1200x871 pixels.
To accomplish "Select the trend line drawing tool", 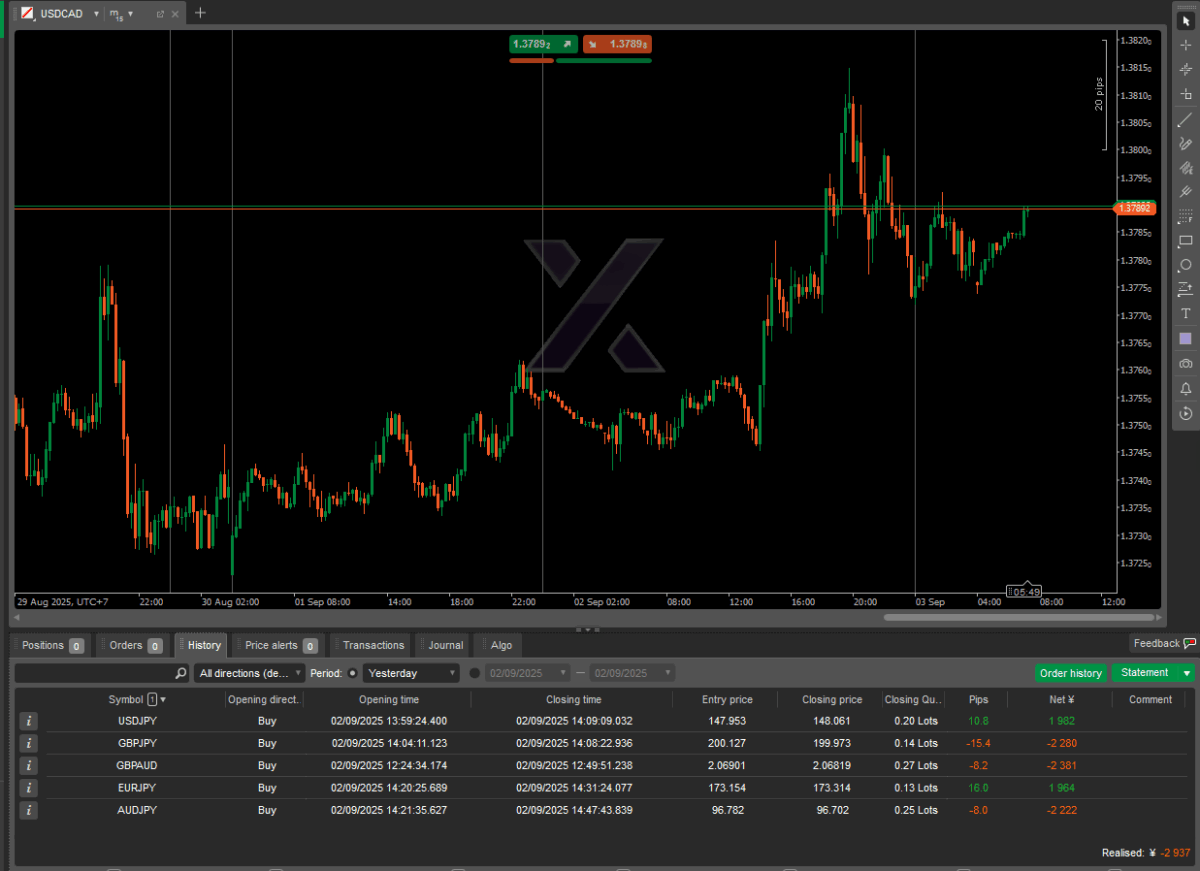I will [x=1186, y=119].
